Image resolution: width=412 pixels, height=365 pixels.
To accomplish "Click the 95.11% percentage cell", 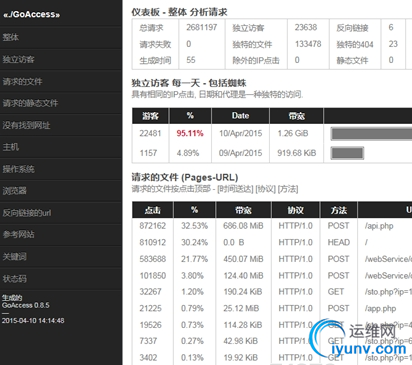I will 190,133.
